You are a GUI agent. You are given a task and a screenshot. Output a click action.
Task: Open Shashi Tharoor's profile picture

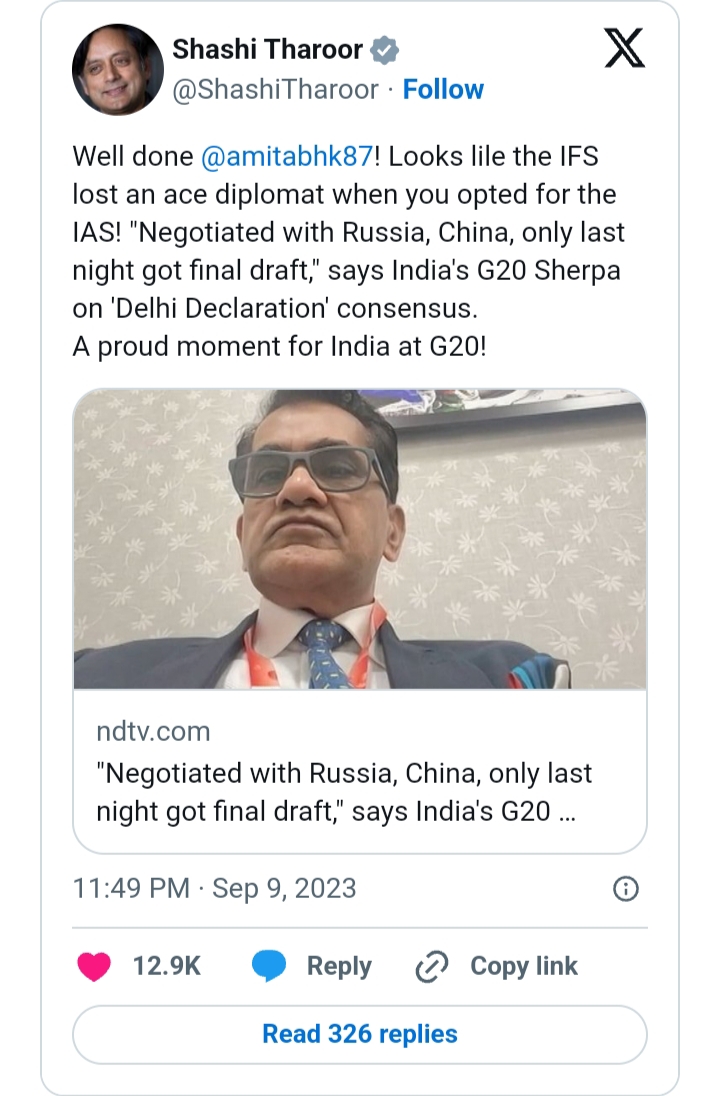[118, 70]
